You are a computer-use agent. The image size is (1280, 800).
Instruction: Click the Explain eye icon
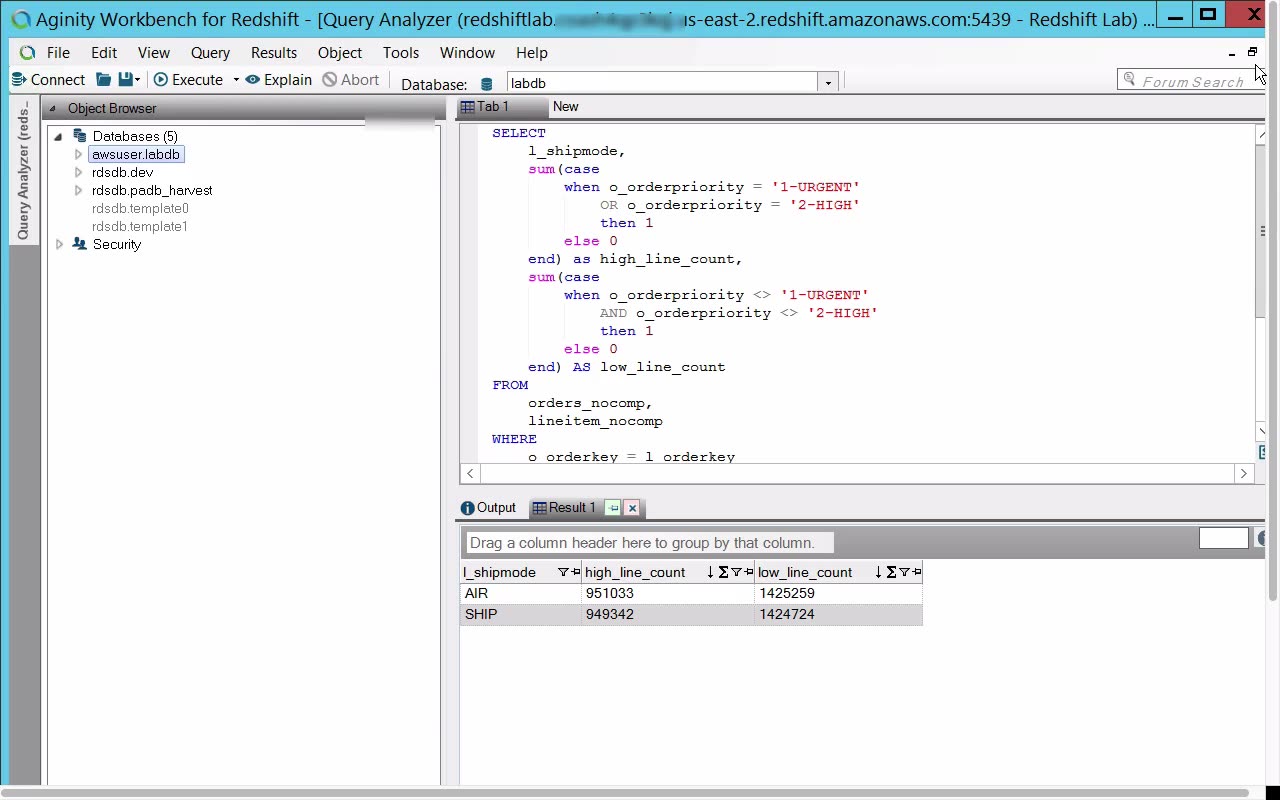tap(253, 80)
